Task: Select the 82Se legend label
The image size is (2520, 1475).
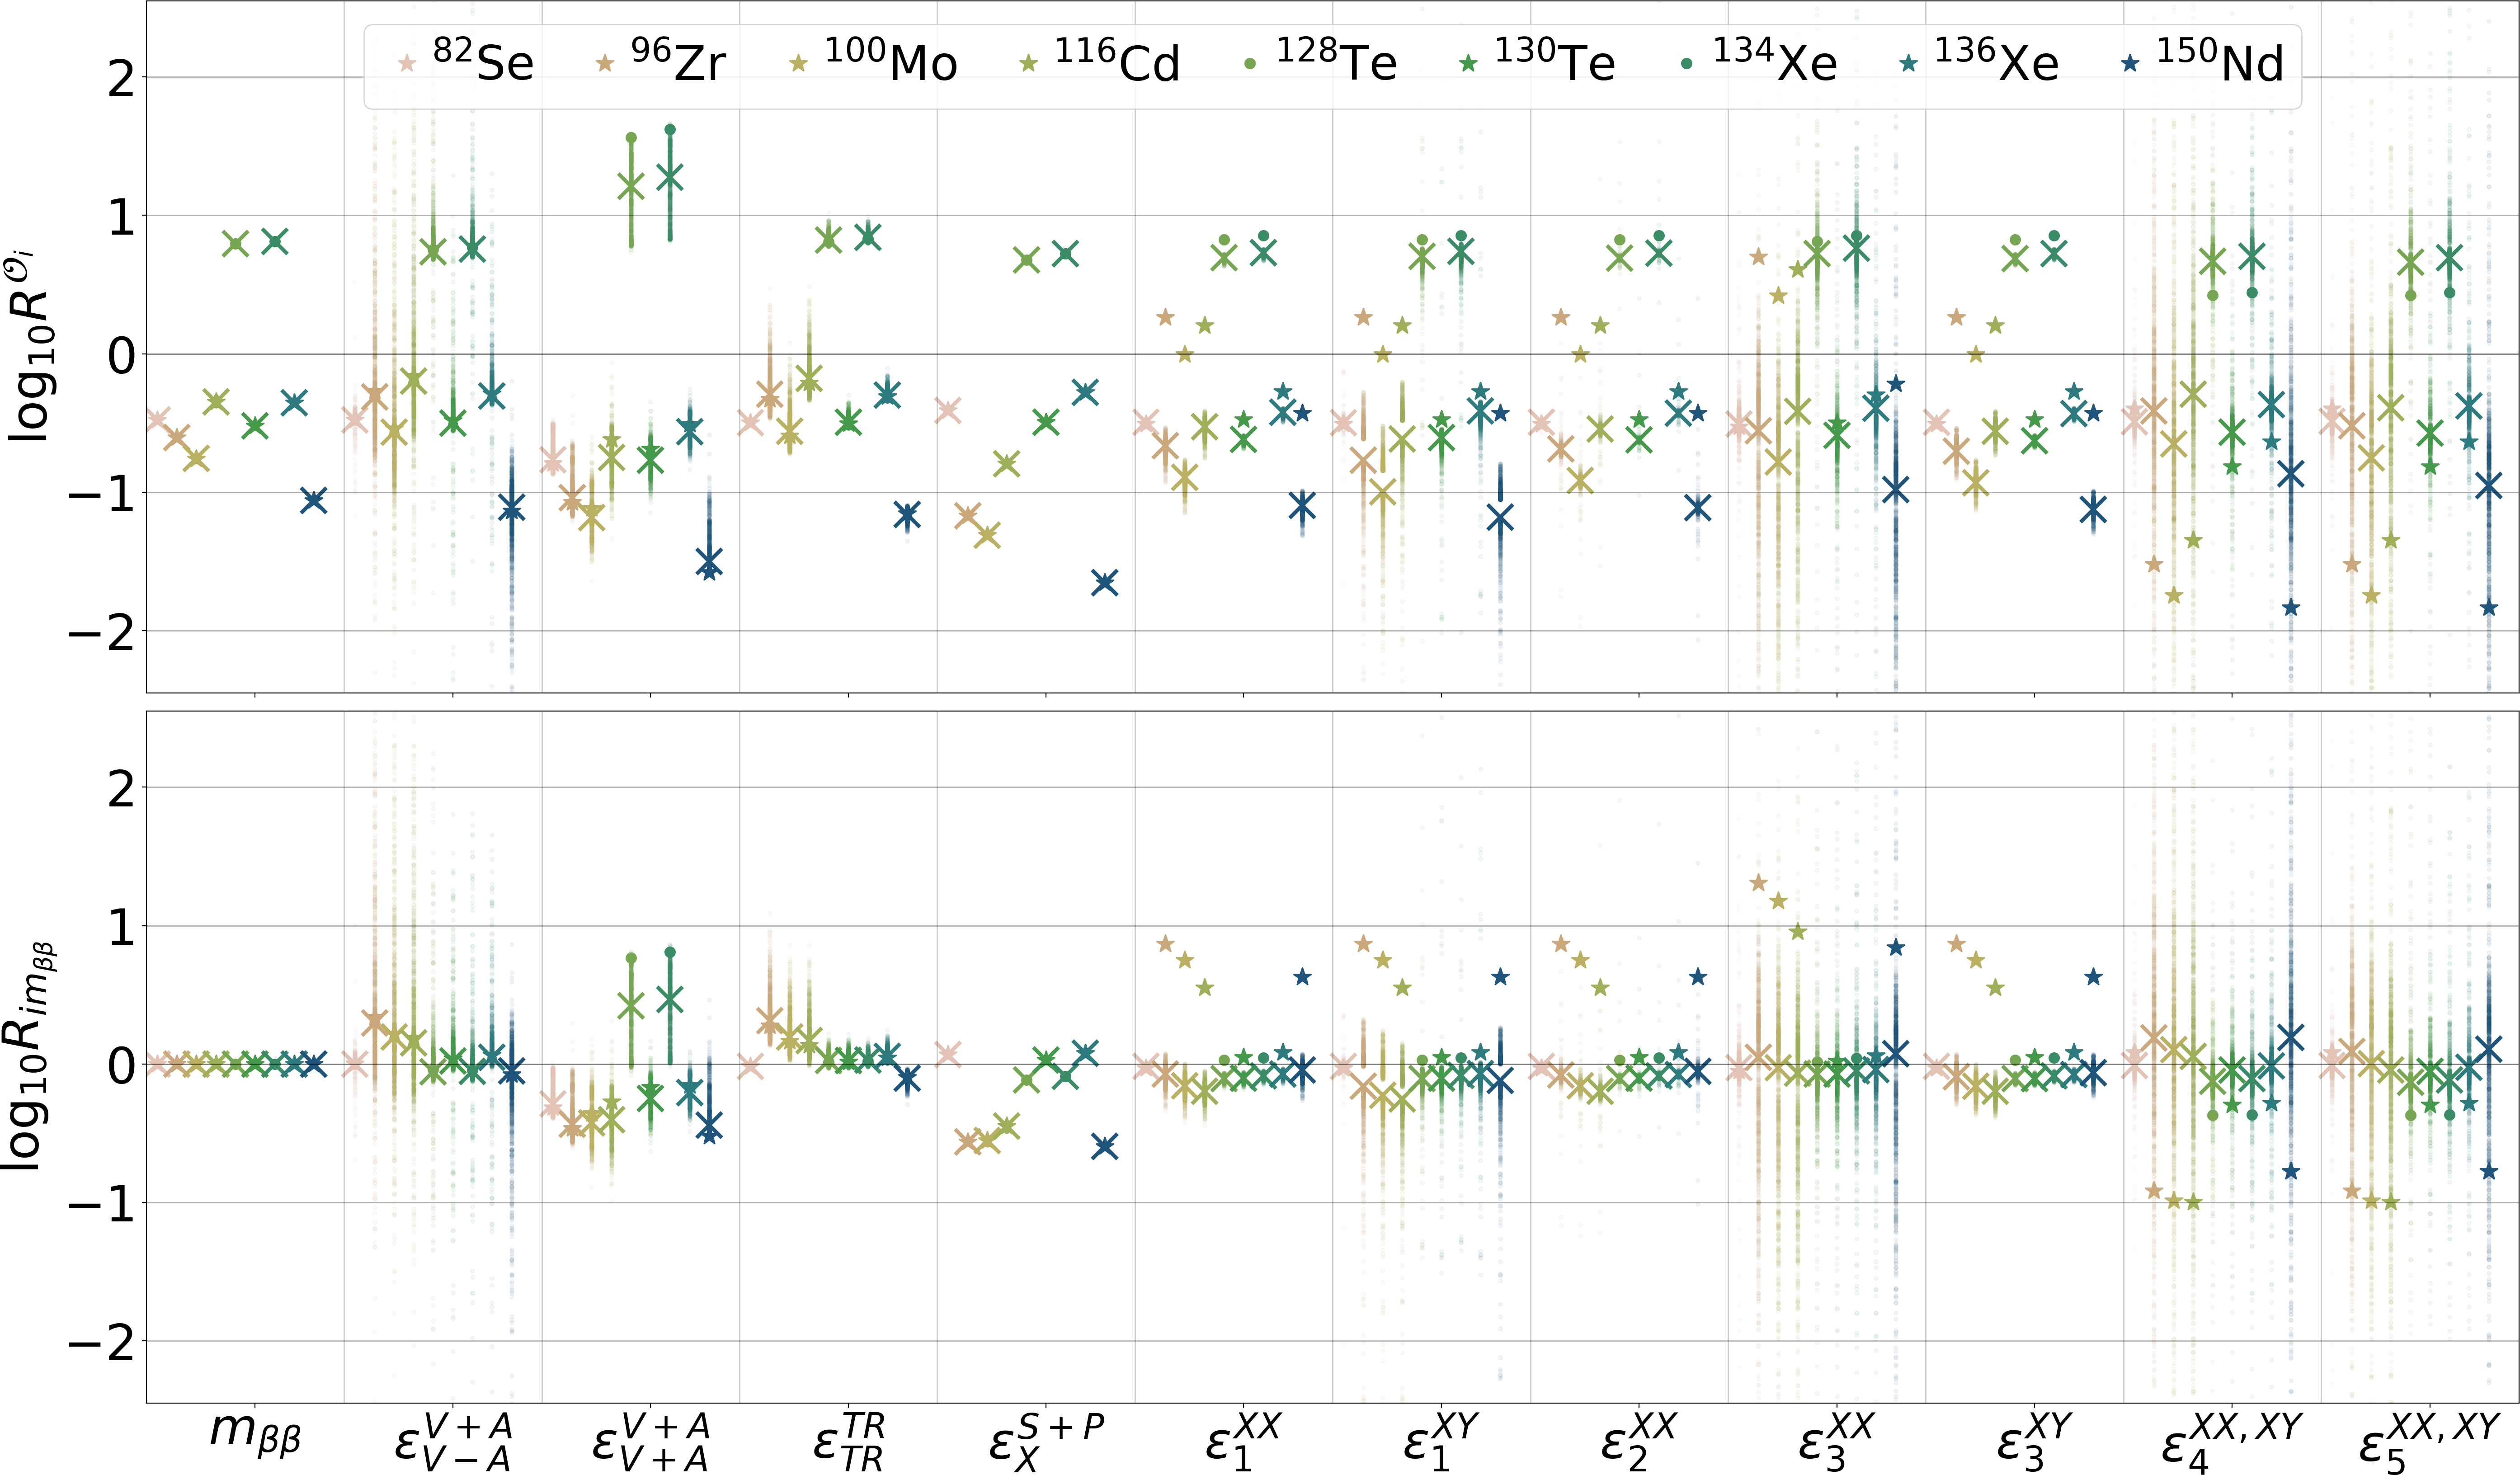Action: (x=484, y=60)
